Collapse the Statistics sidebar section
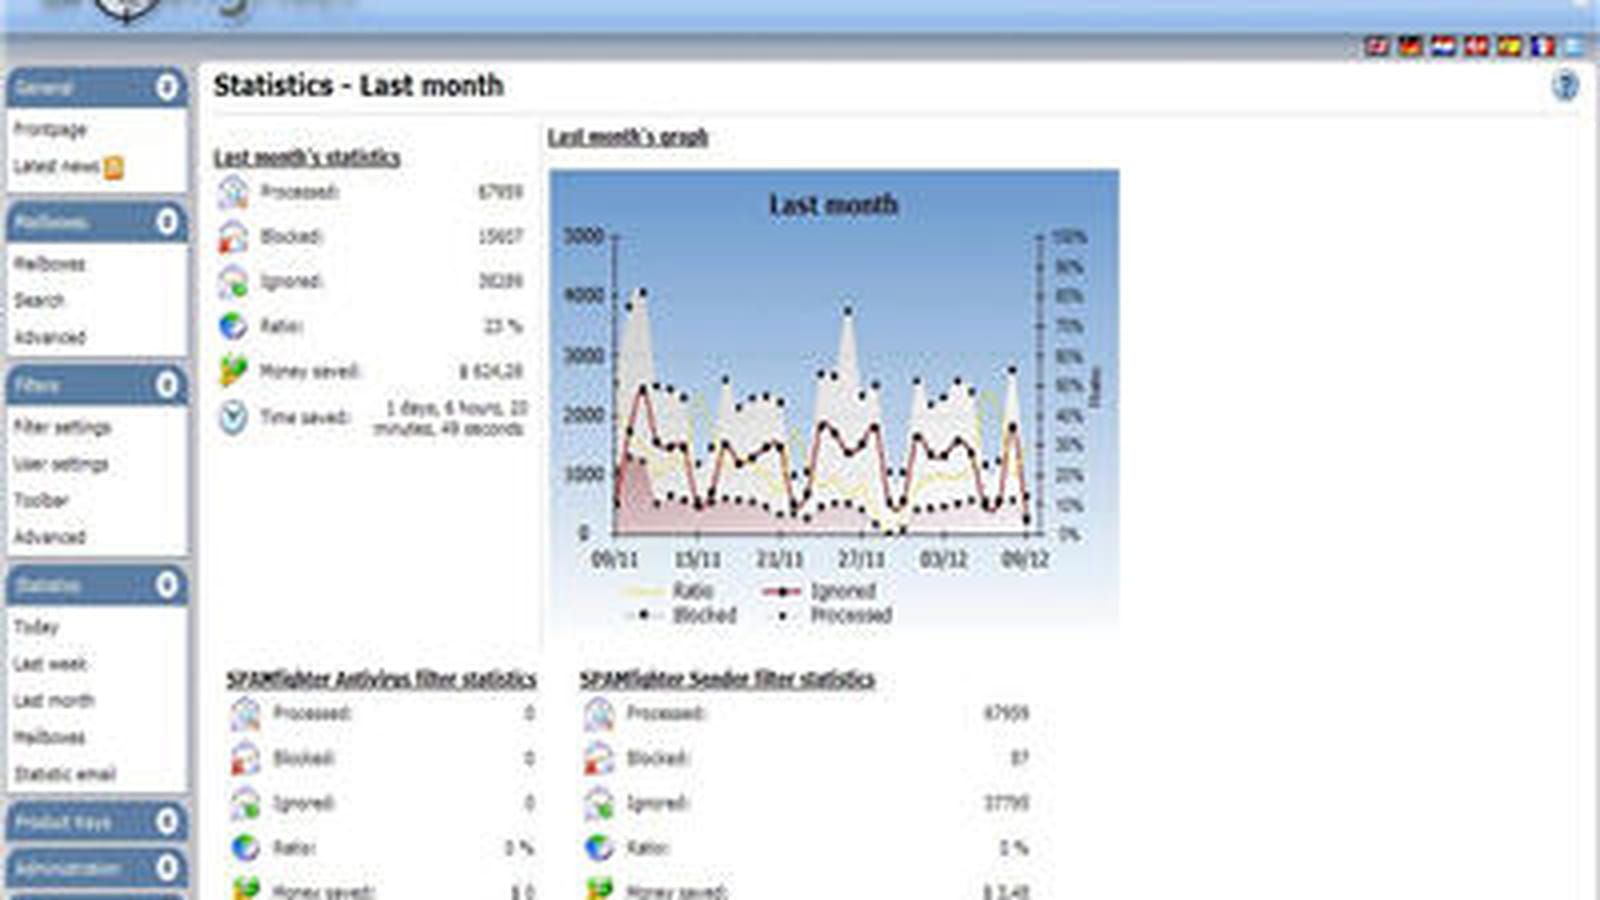Screen dimensions: 1600x900 pyautogui.click(x=167, y=585)
